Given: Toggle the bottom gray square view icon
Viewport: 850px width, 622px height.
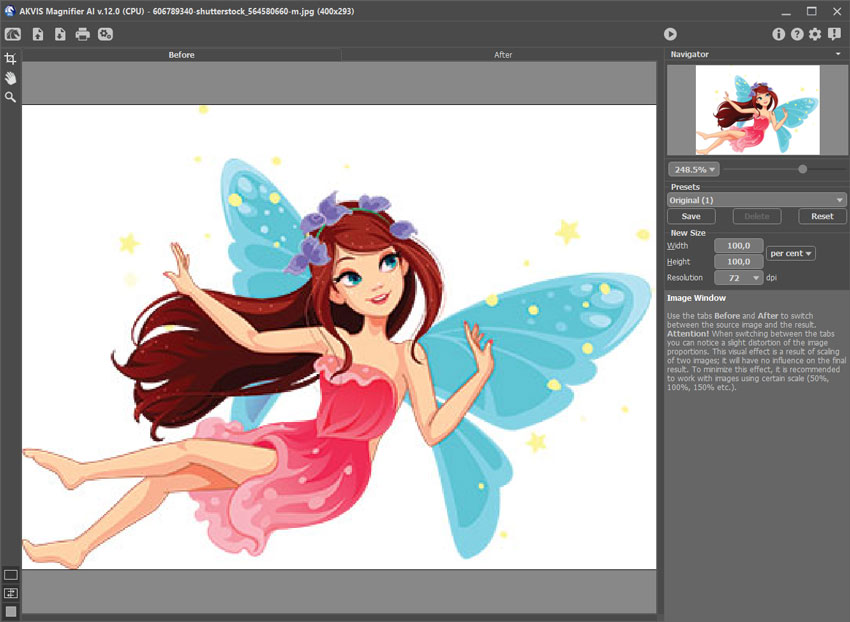Looking at the screenshot, I should (x=11, y=612).
